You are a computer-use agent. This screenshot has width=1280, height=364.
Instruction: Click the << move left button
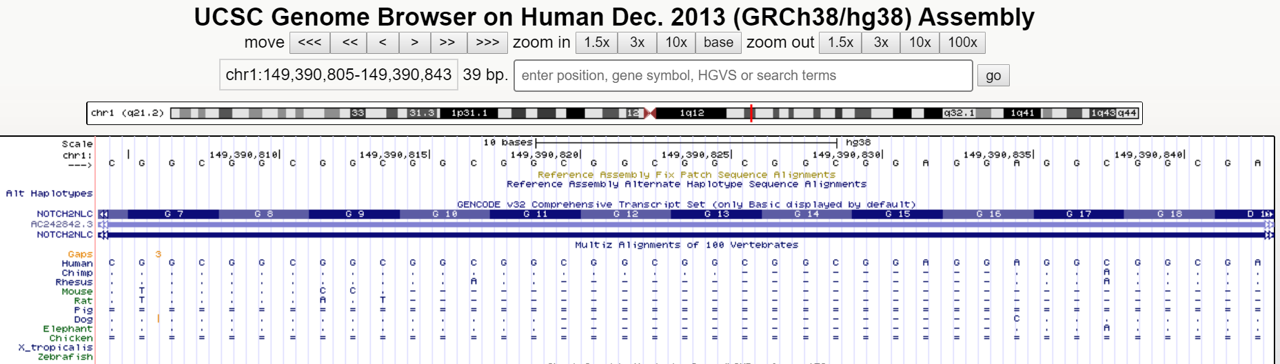coord(350,42)
